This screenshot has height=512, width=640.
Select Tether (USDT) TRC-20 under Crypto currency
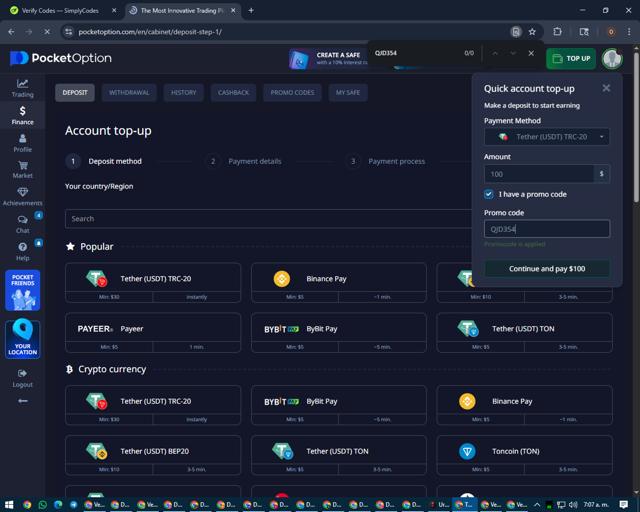coord(153,405)
